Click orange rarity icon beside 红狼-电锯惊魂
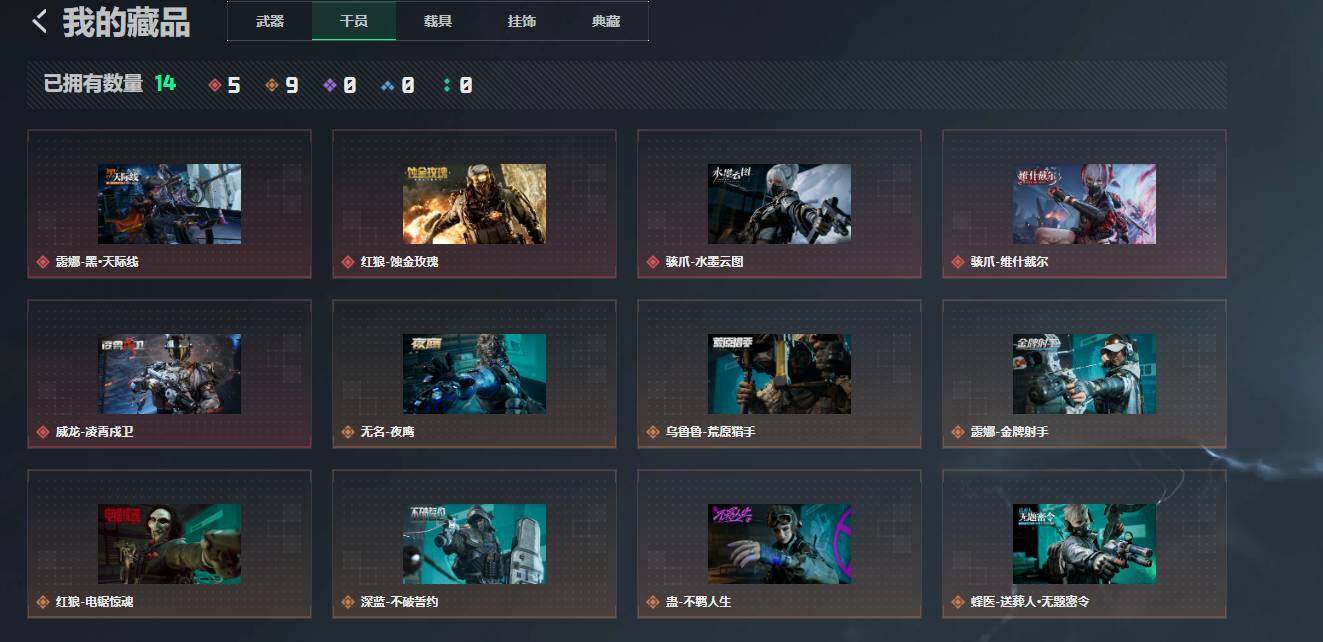1323x642 pixels. click(x=43, y=602)
